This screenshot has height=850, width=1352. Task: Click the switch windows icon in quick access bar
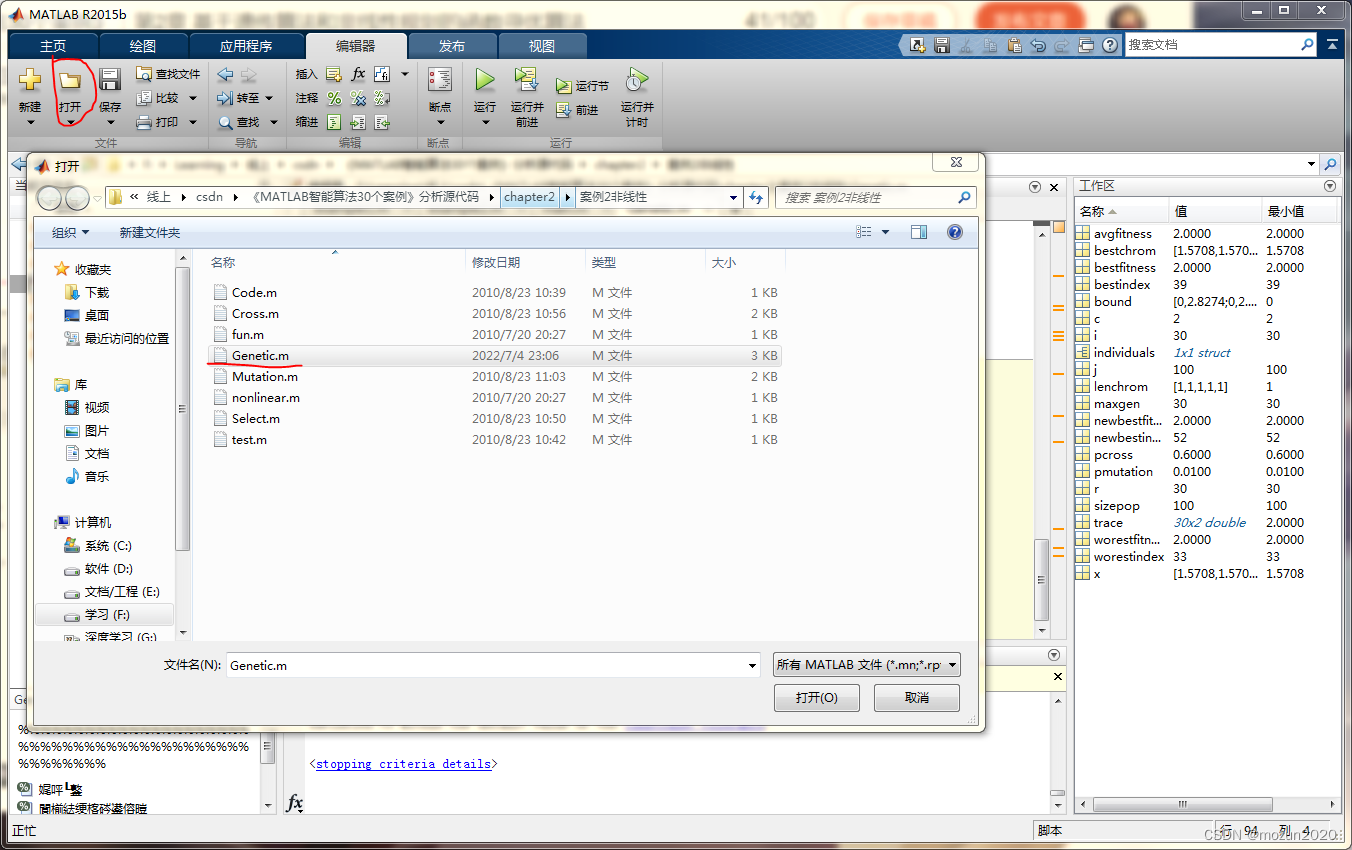pos(1087,46)
